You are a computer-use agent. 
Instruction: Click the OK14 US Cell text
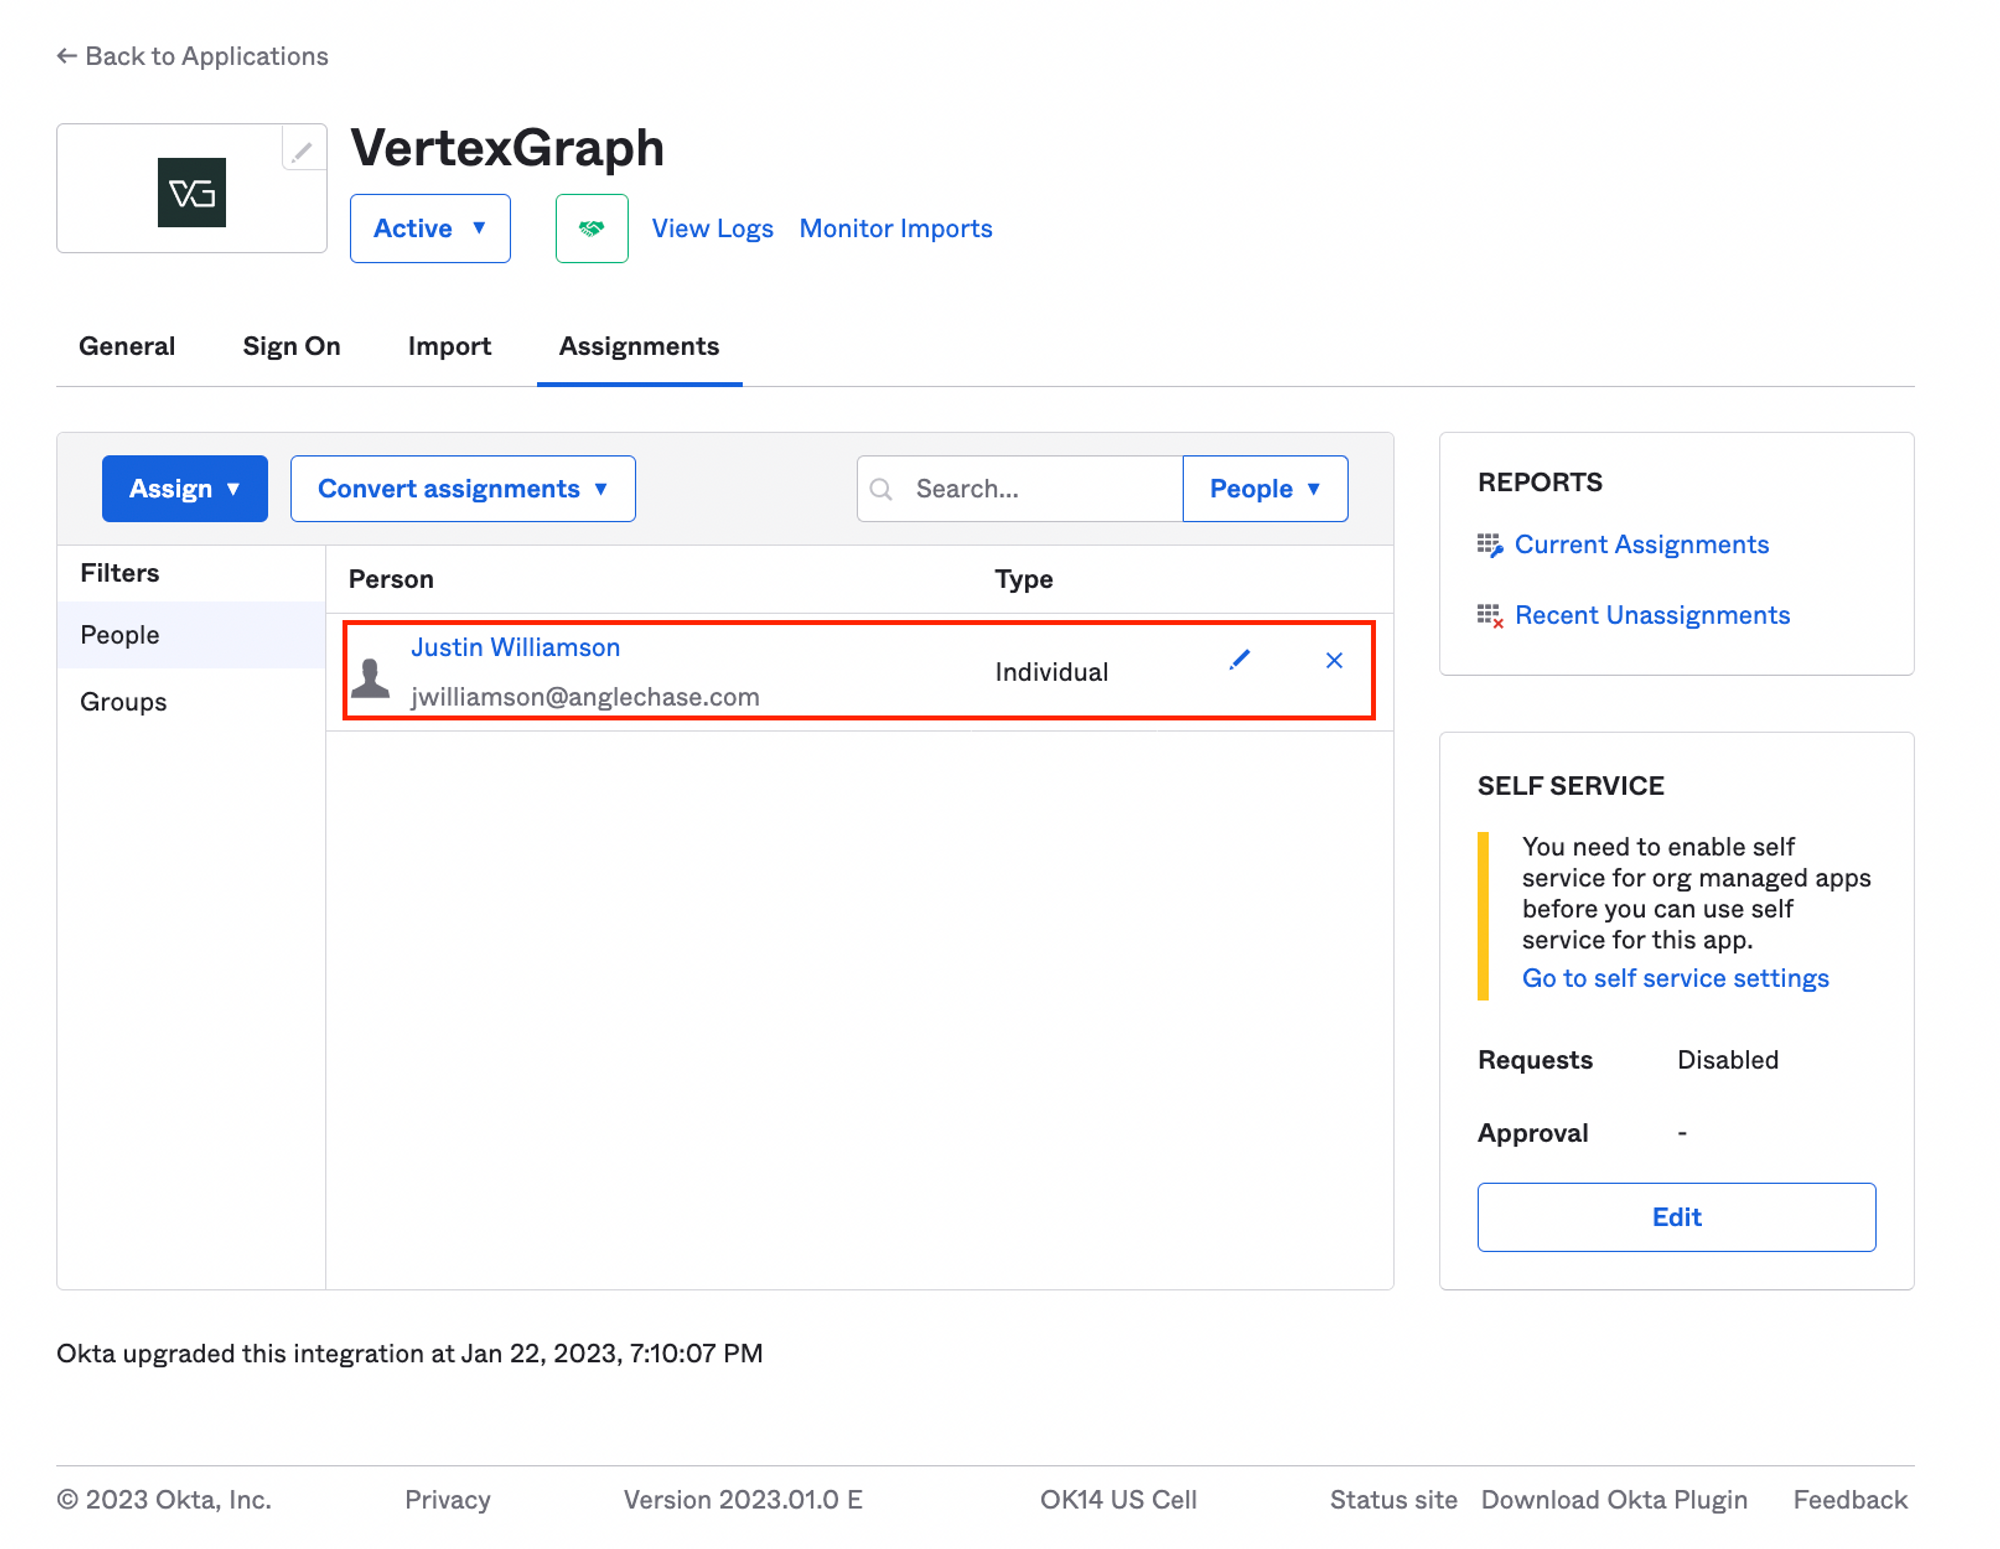pos(1118,1500)
